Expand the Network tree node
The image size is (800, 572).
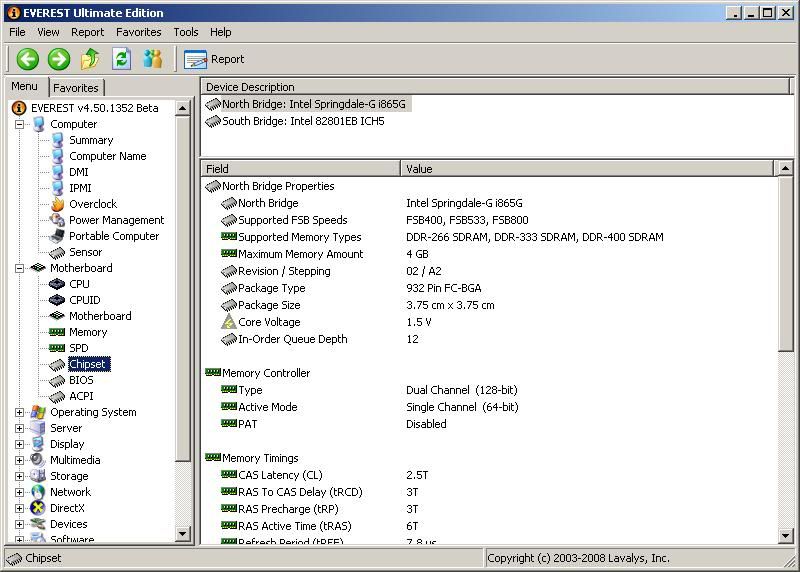pyautogui.click(x=19, y=492)
